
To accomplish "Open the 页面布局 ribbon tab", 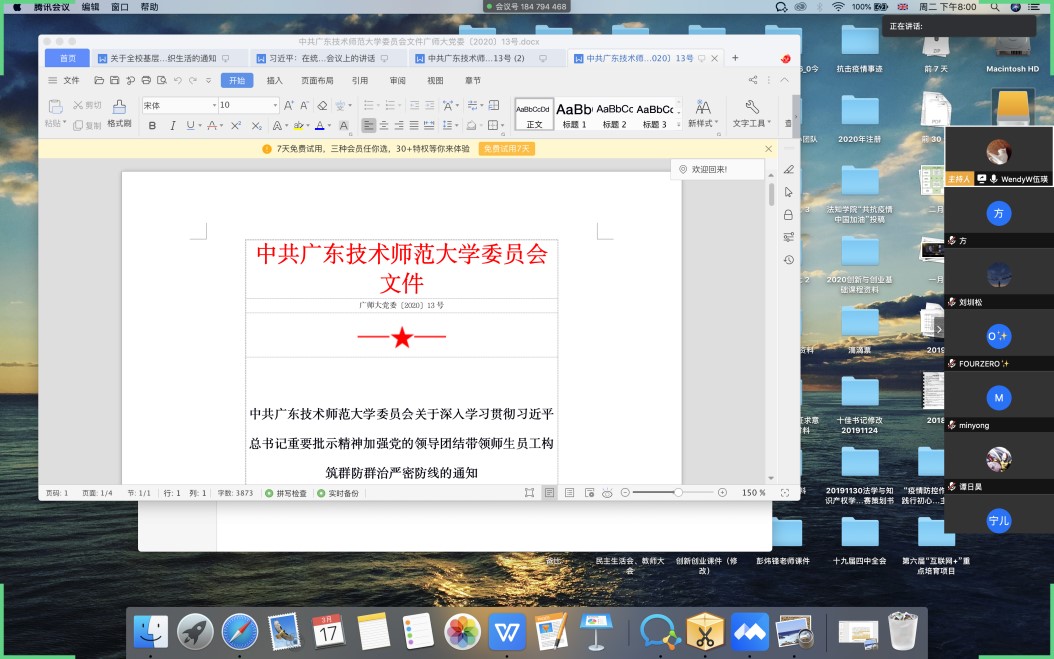I will click(317, 81).
